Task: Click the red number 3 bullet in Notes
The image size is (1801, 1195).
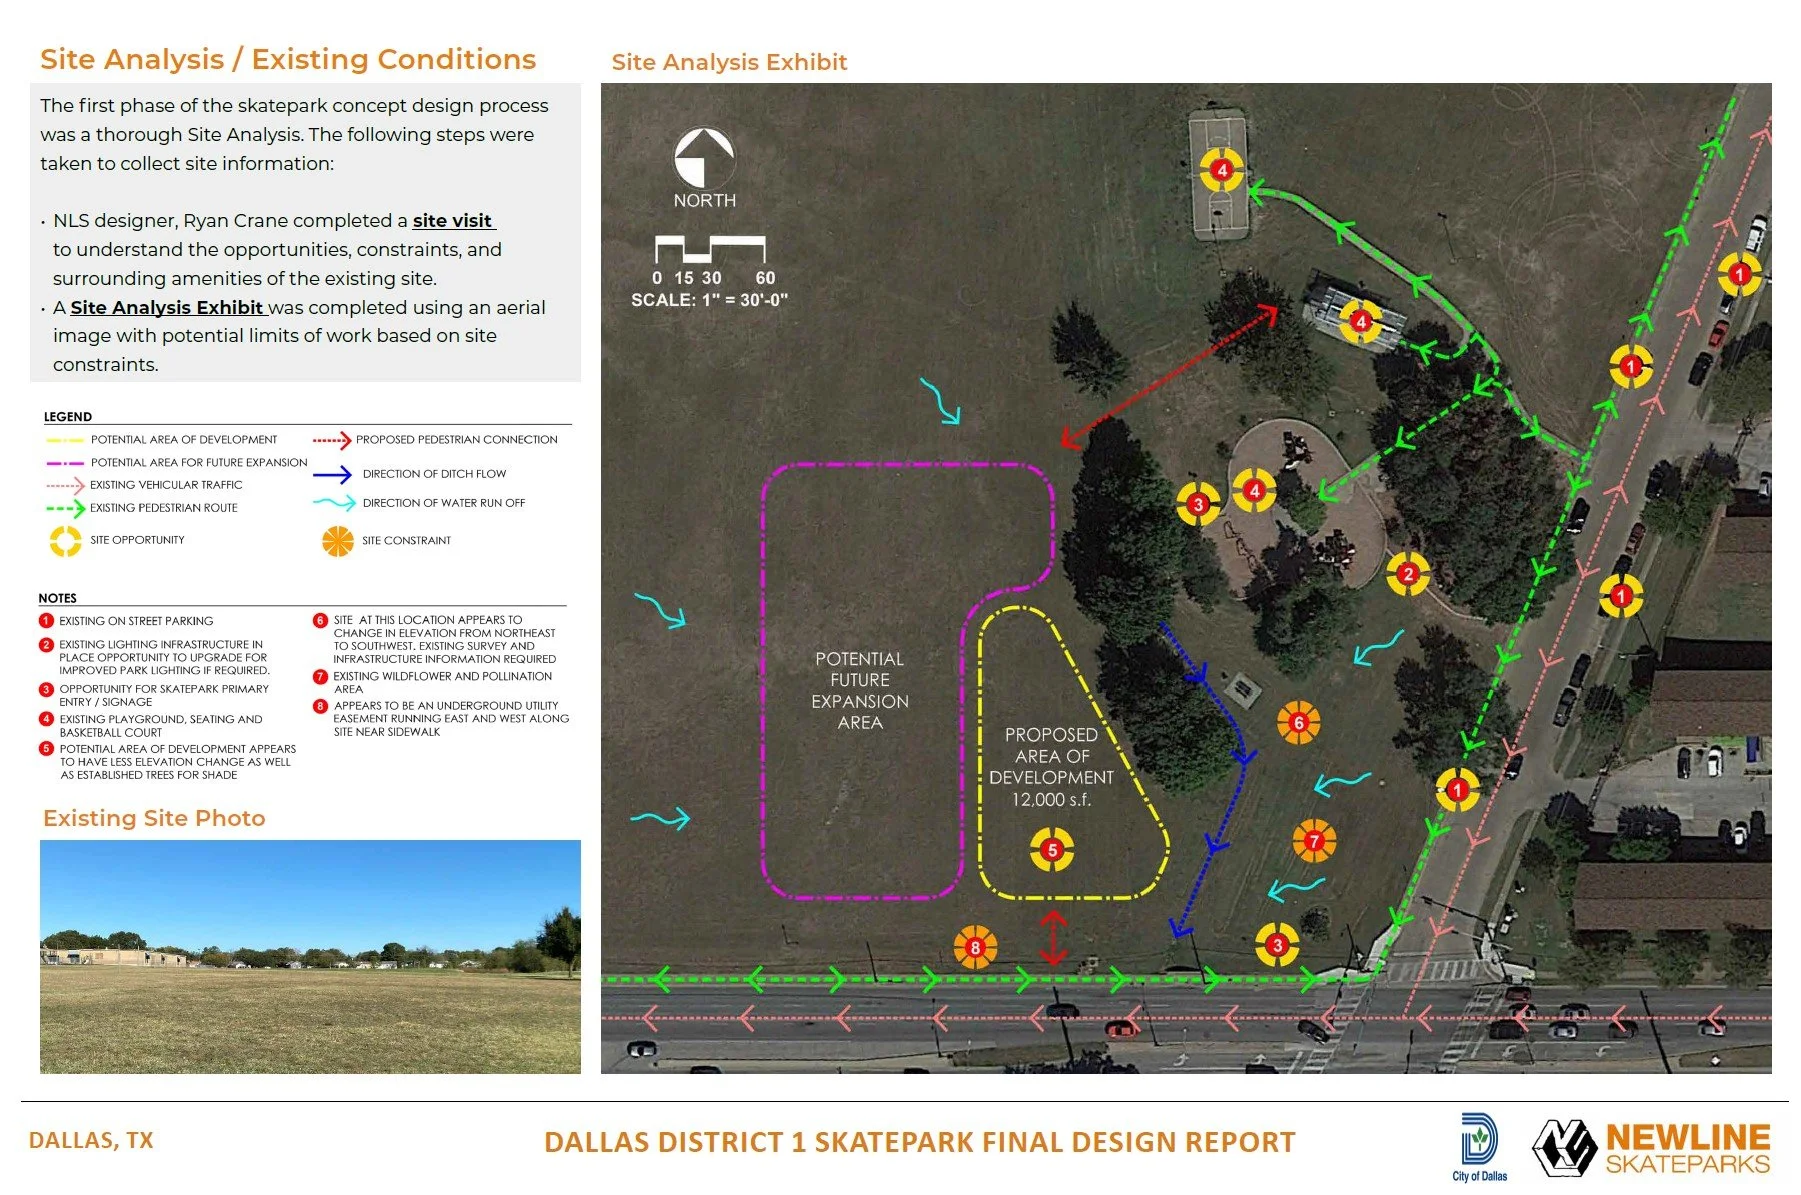Action: pyautogui.click(x=46, y=689)
